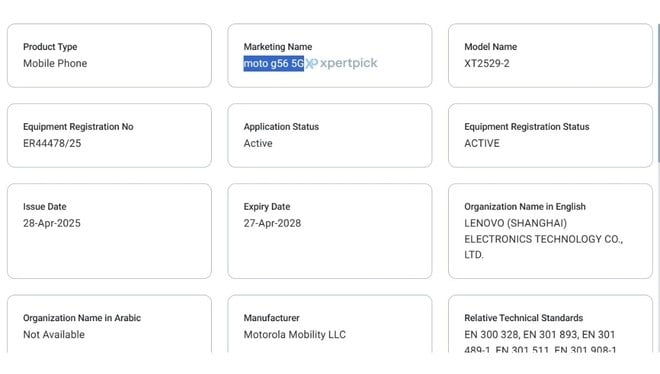The image size is (660, 374).
Task: Click the Application Status Active value
Action: [x=258, y=143]
